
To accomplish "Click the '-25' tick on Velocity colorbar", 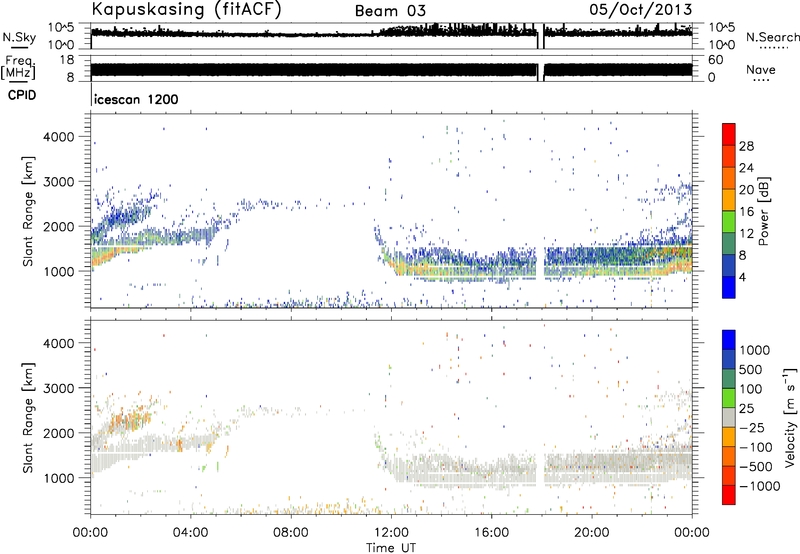I will (754, 427).
